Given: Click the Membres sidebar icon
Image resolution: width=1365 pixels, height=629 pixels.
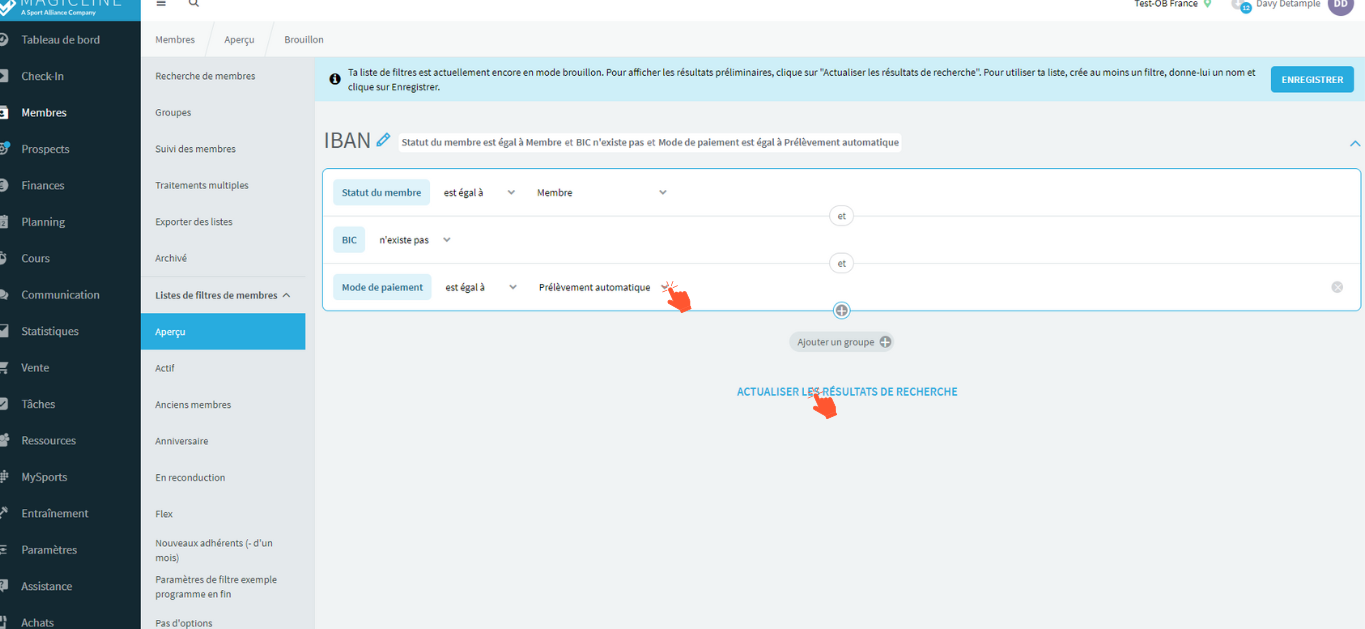Looking at the screenshot, I should 3,113.
